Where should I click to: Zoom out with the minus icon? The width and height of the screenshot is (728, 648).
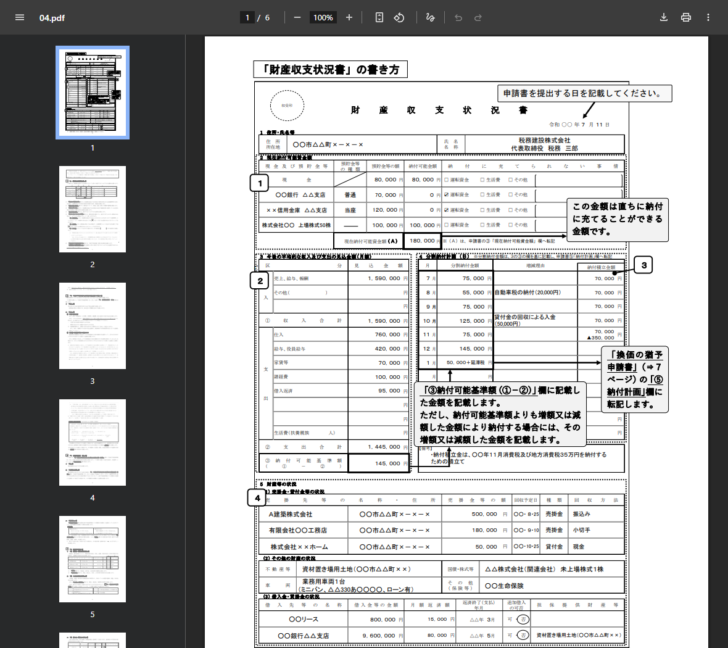(x=297, y=18)
